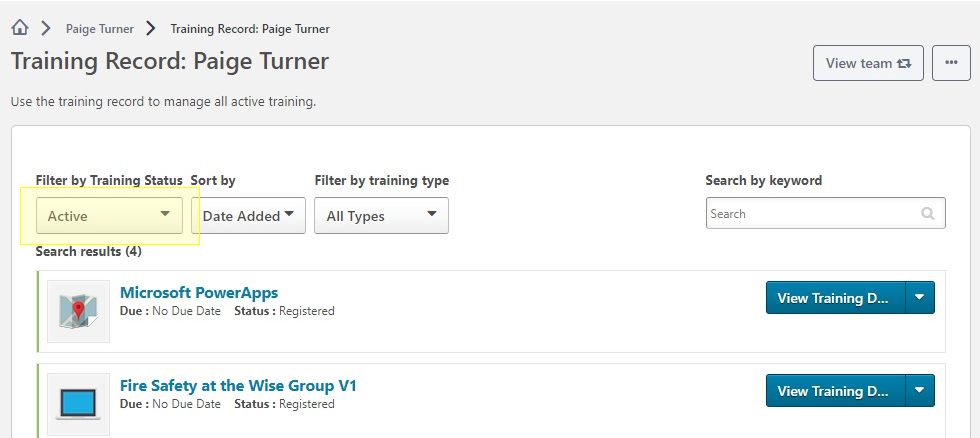The height and width of the screenshot is (438, 980).
Task: Expand arrow beside Microsoft PowerApps View Training button
Action: 920,298
